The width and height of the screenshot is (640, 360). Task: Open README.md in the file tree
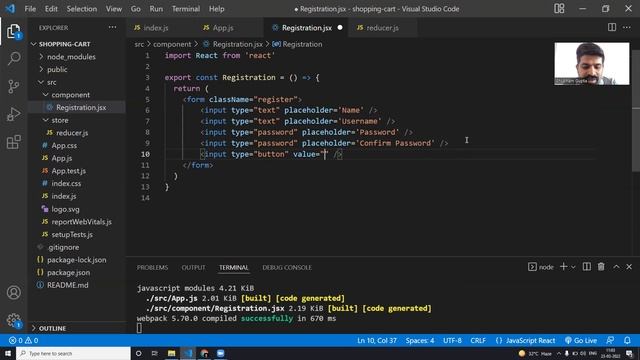(x=67, y=285)
